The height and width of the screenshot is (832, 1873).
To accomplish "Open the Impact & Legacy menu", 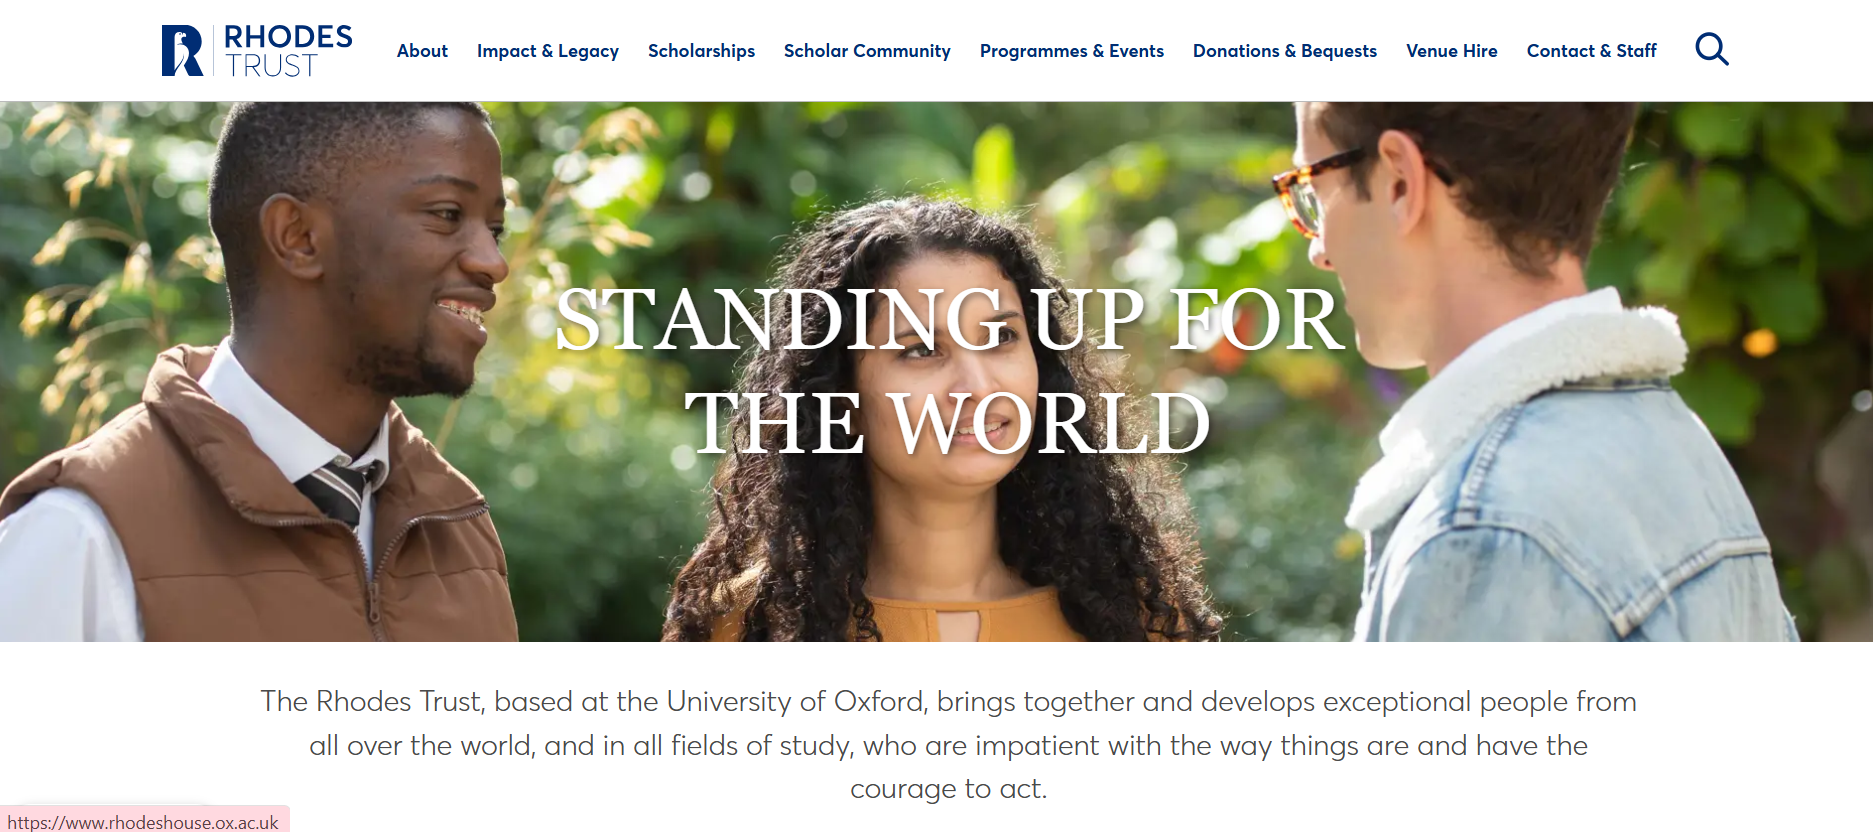I will coord(548,50).
